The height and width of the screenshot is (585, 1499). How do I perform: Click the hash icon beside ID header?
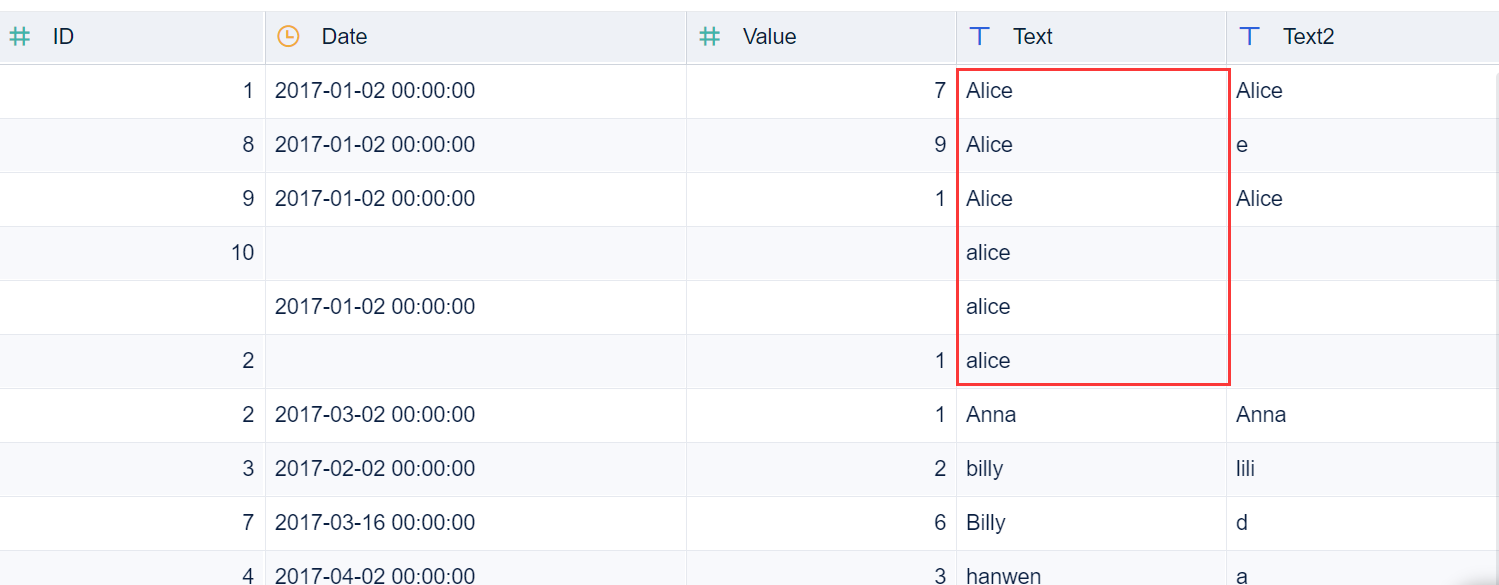click(x=19, y=37)
